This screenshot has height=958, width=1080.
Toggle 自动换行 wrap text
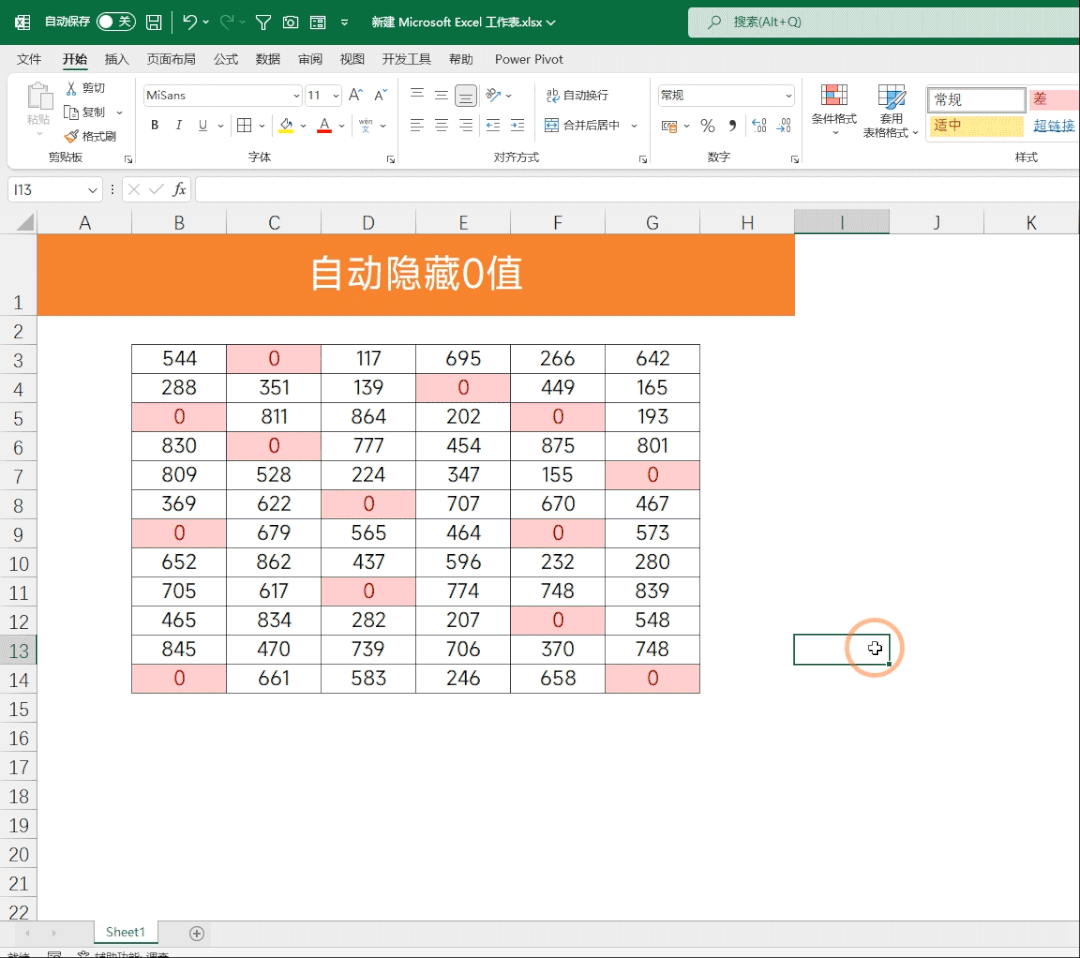pyautogui.click(x=577, y=95)
